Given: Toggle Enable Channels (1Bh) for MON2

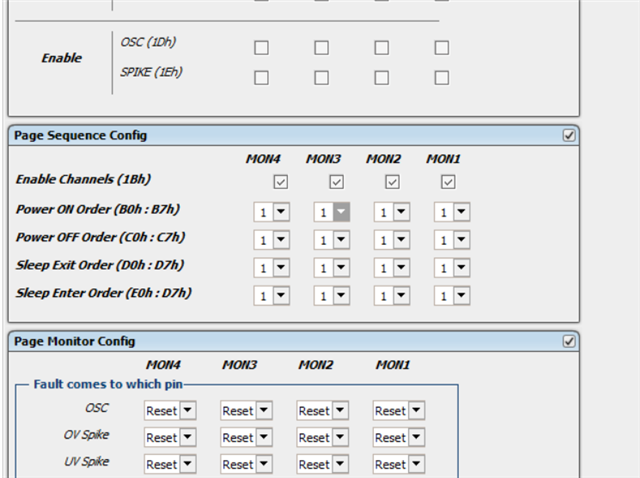Looking at the screenshot, I should (392, 182).
